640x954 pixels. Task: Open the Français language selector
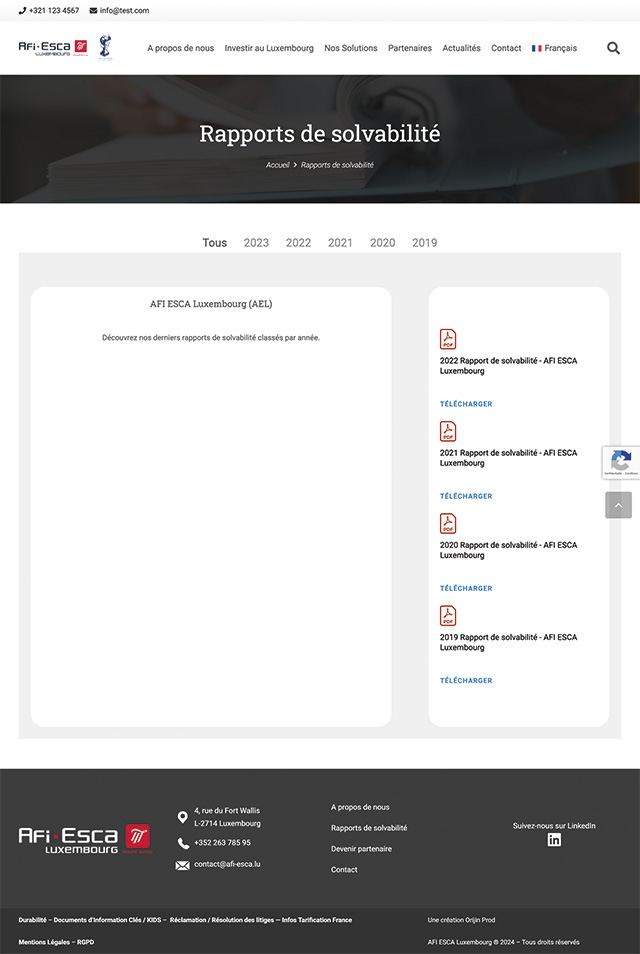click(554, 48)
